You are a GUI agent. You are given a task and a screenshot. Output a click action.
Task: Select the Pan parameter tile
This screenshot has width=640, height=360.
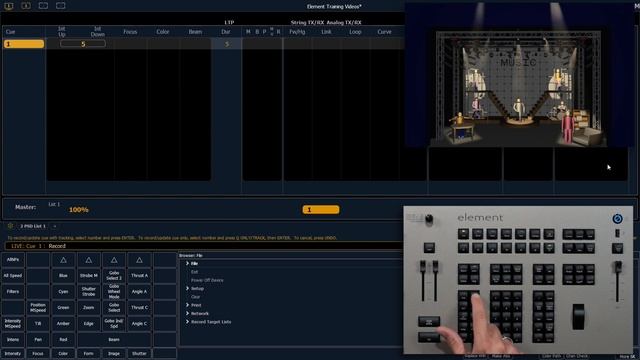[x=38, y=339]
